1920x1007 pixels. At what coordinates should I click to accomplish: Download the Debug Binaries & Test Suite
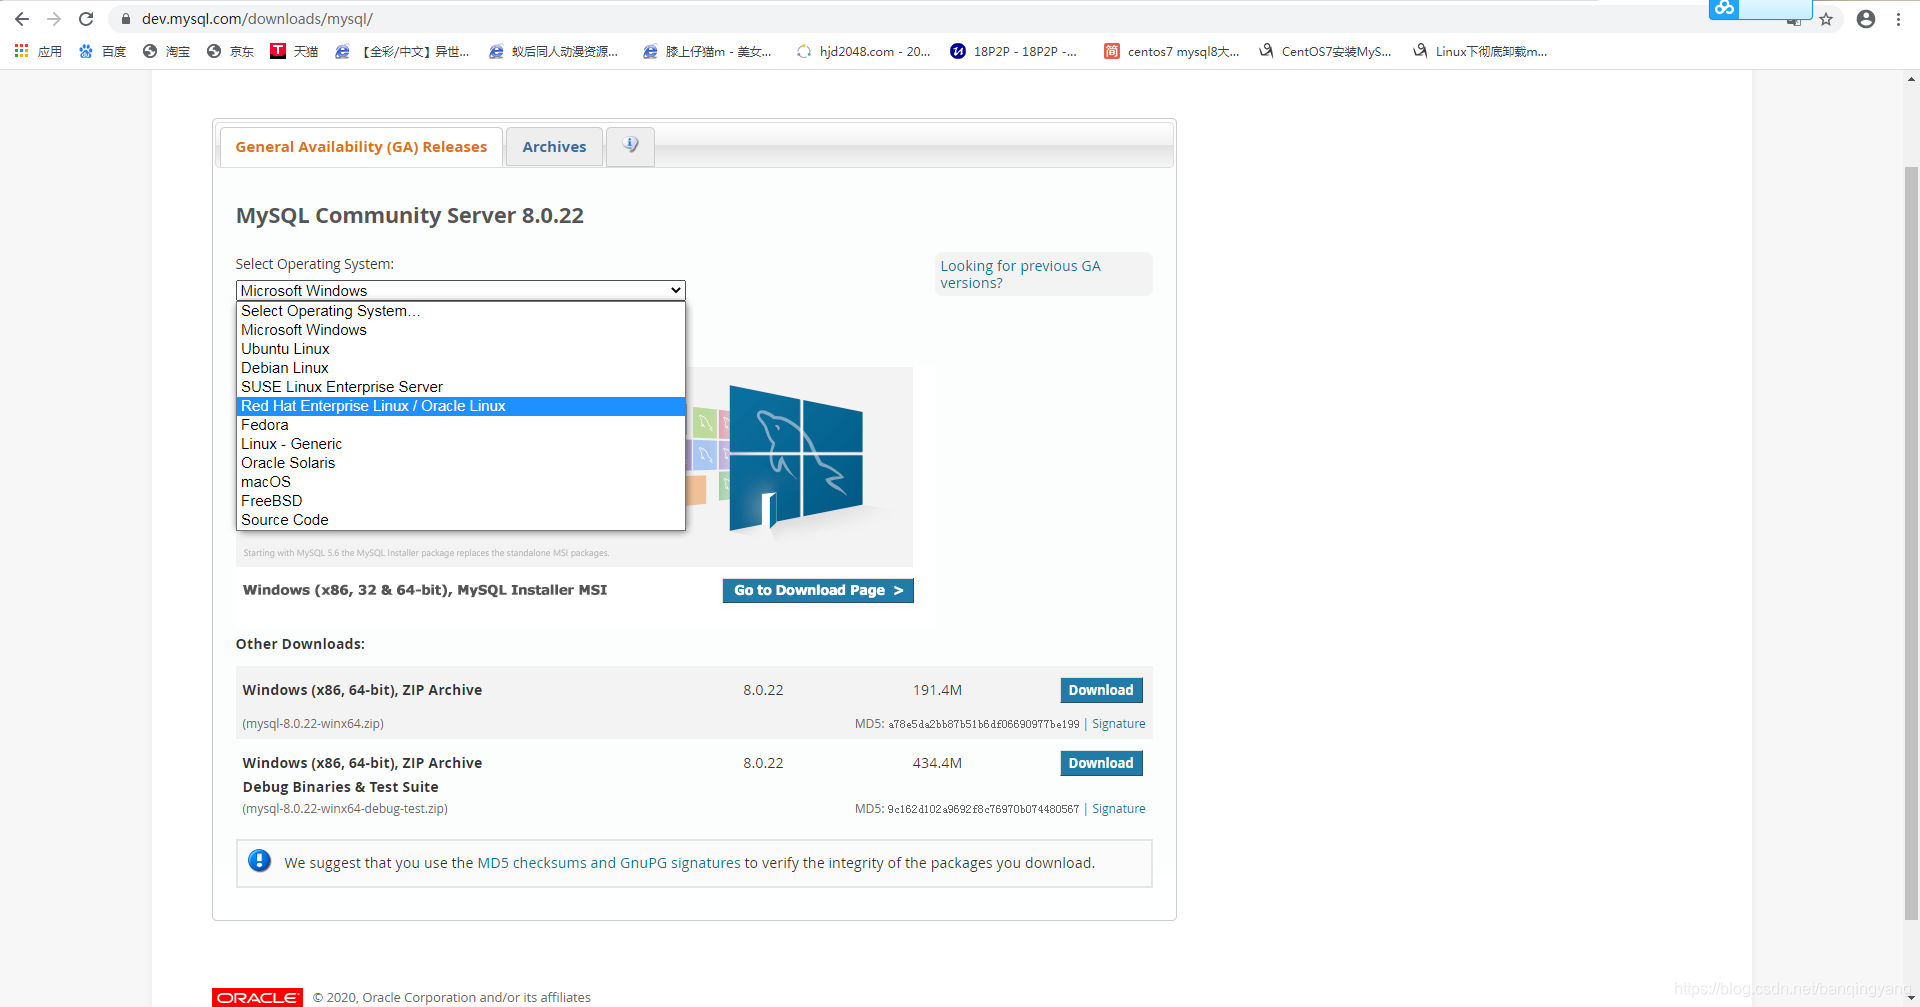tap(1101, 763)
